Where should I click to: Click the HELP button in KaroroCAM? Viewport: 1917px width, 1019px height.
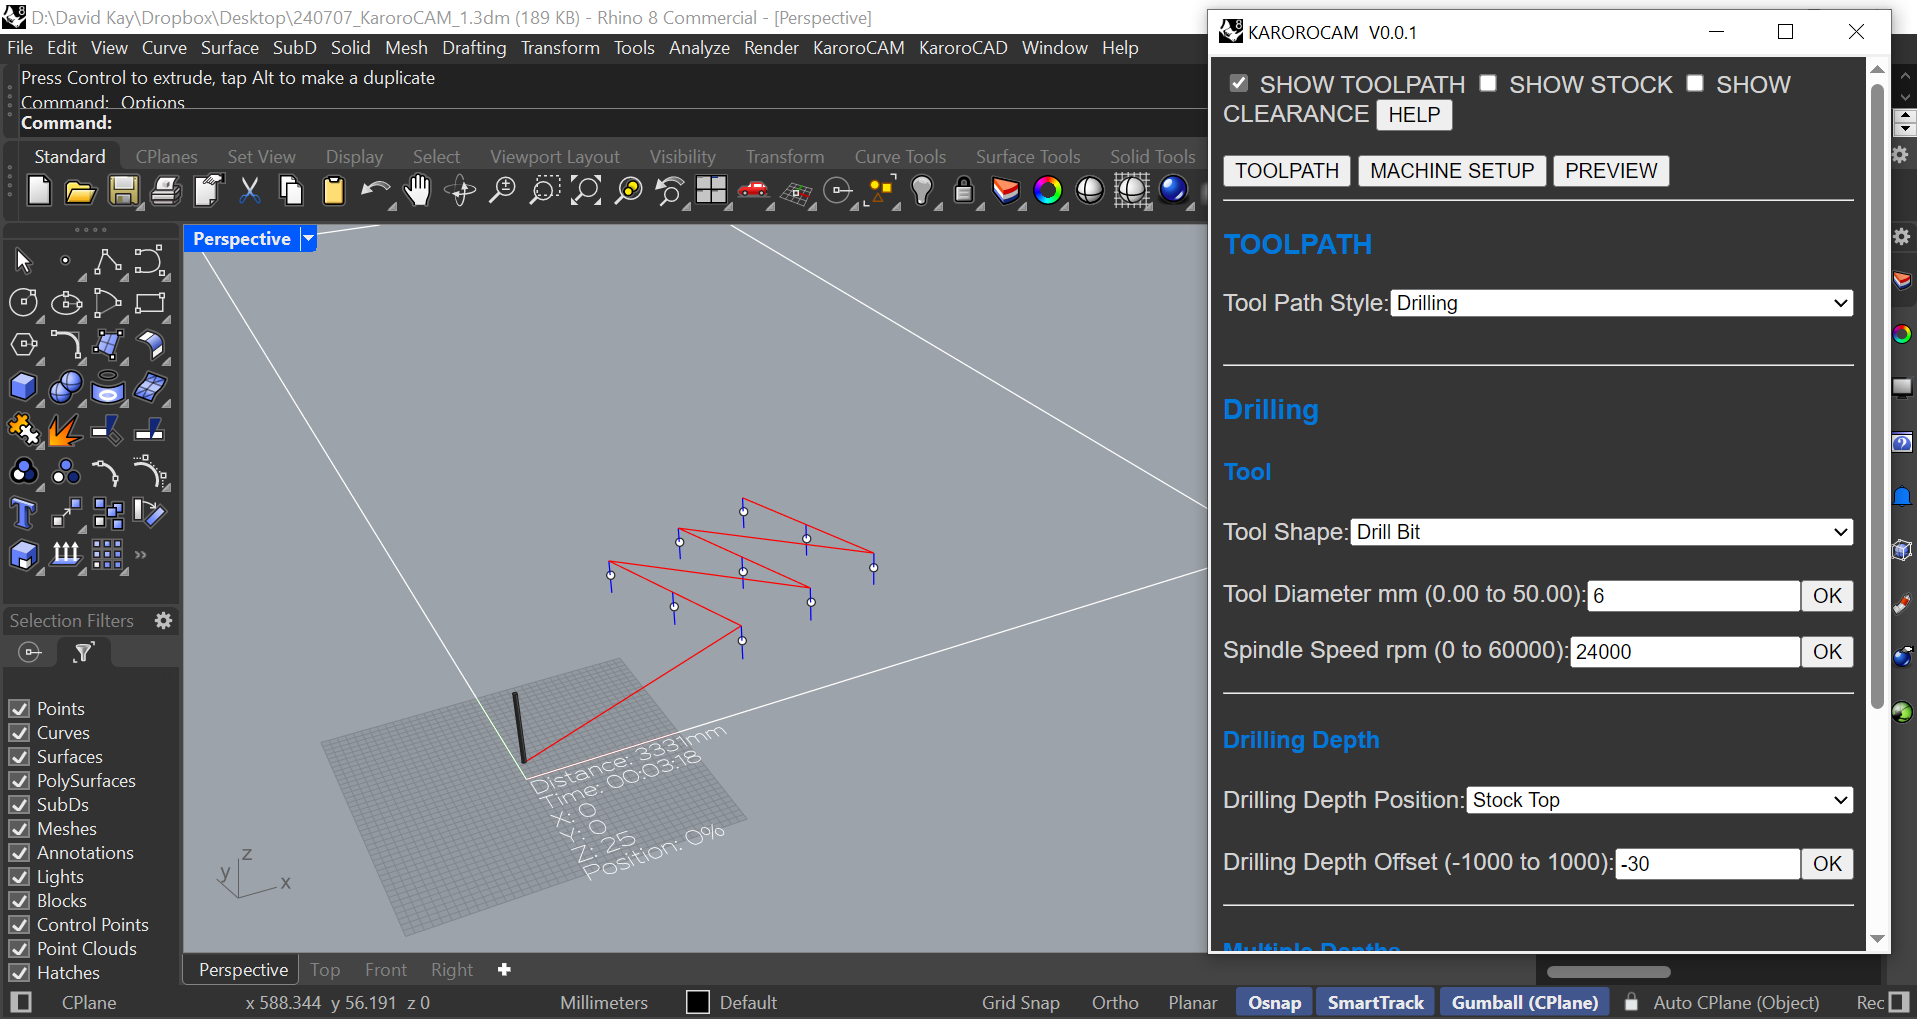[1414, 115]
